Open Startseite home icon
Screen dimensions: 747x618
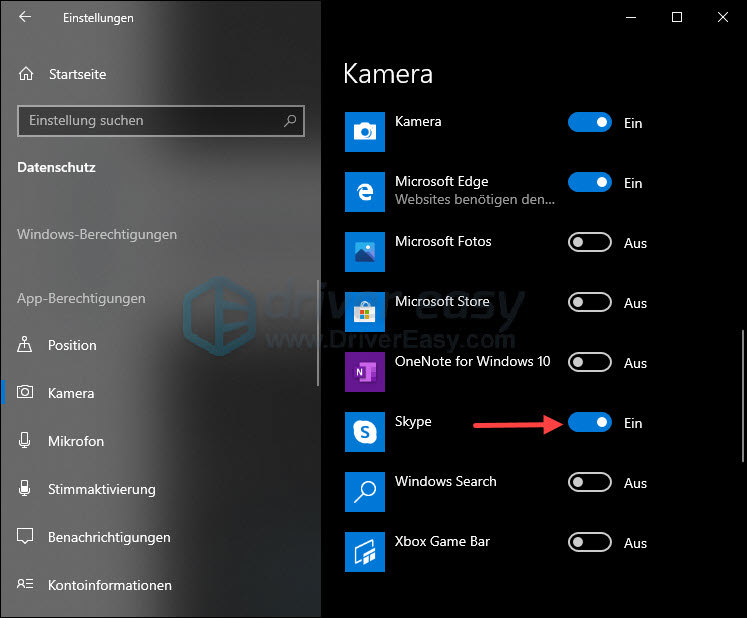[x=26, y=74]
